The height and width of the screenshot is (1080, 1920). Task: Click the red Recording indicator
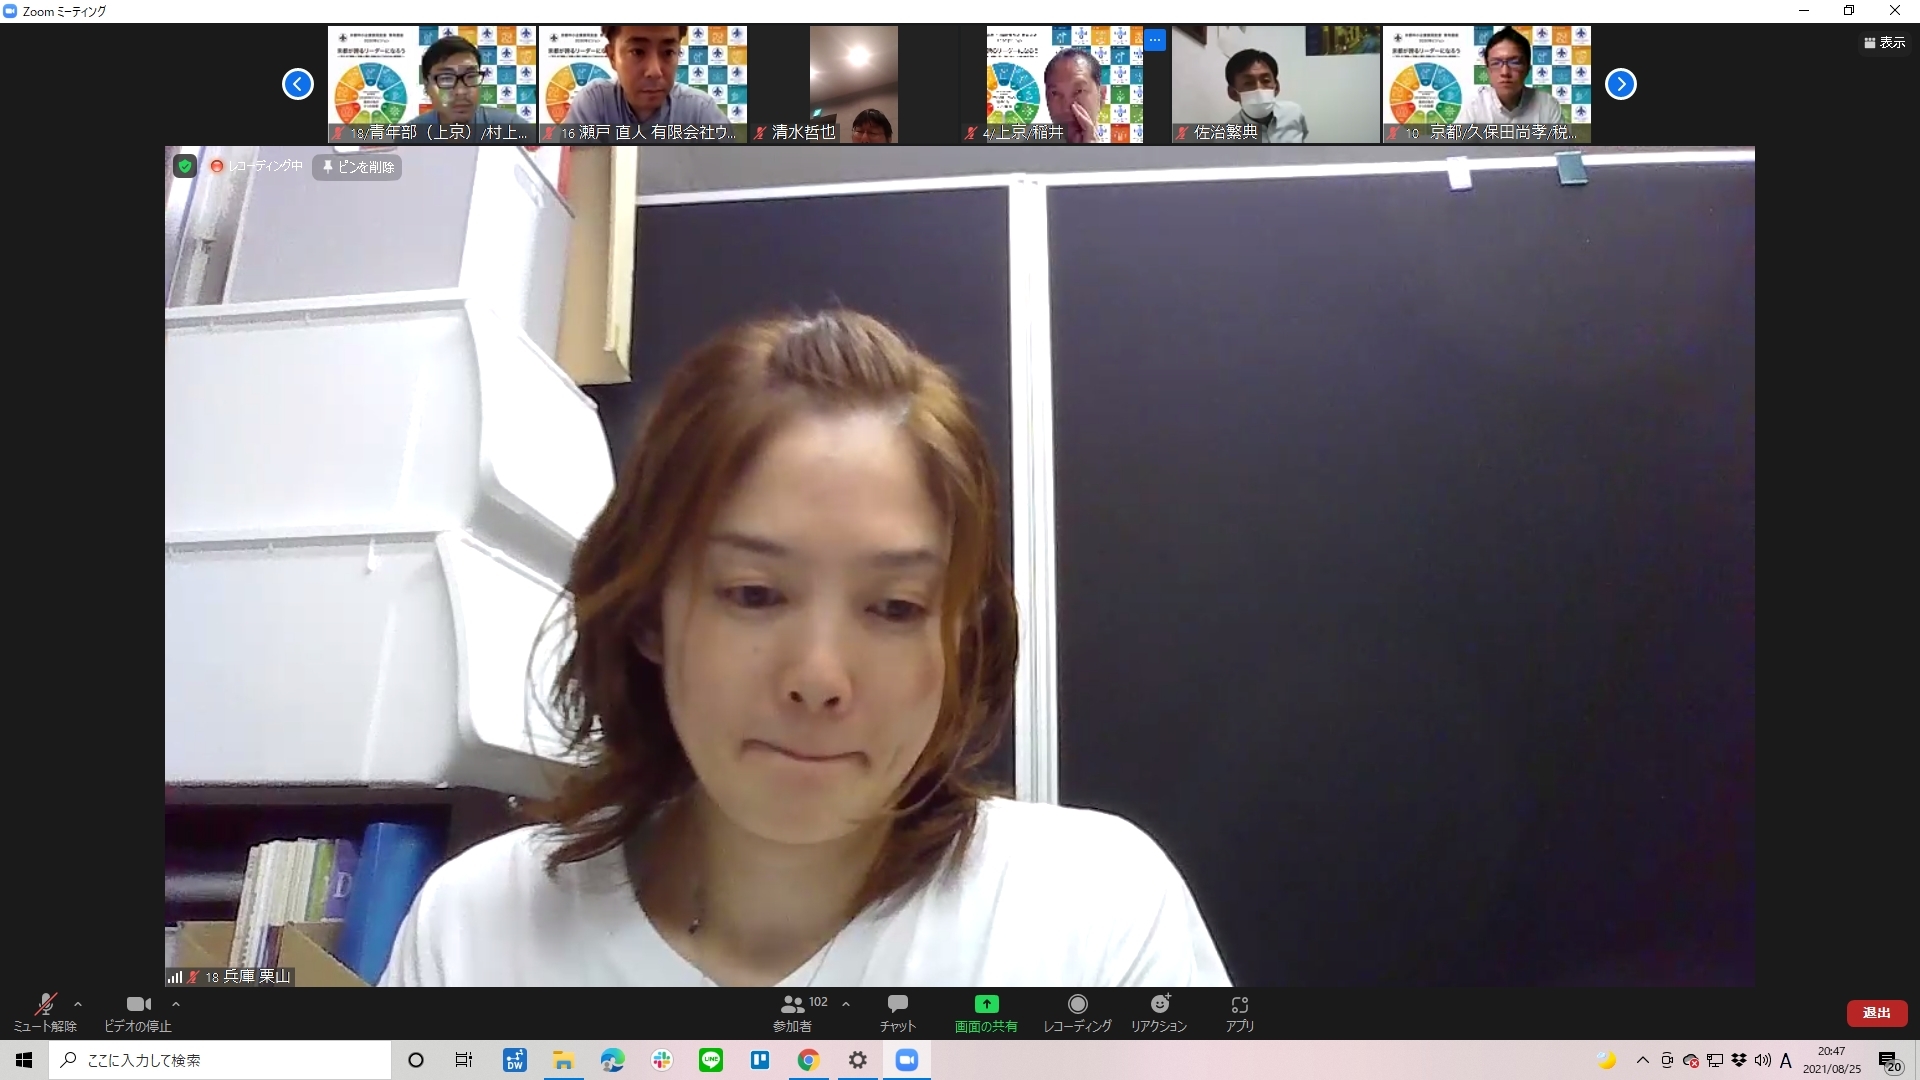(x=256, y=166)
